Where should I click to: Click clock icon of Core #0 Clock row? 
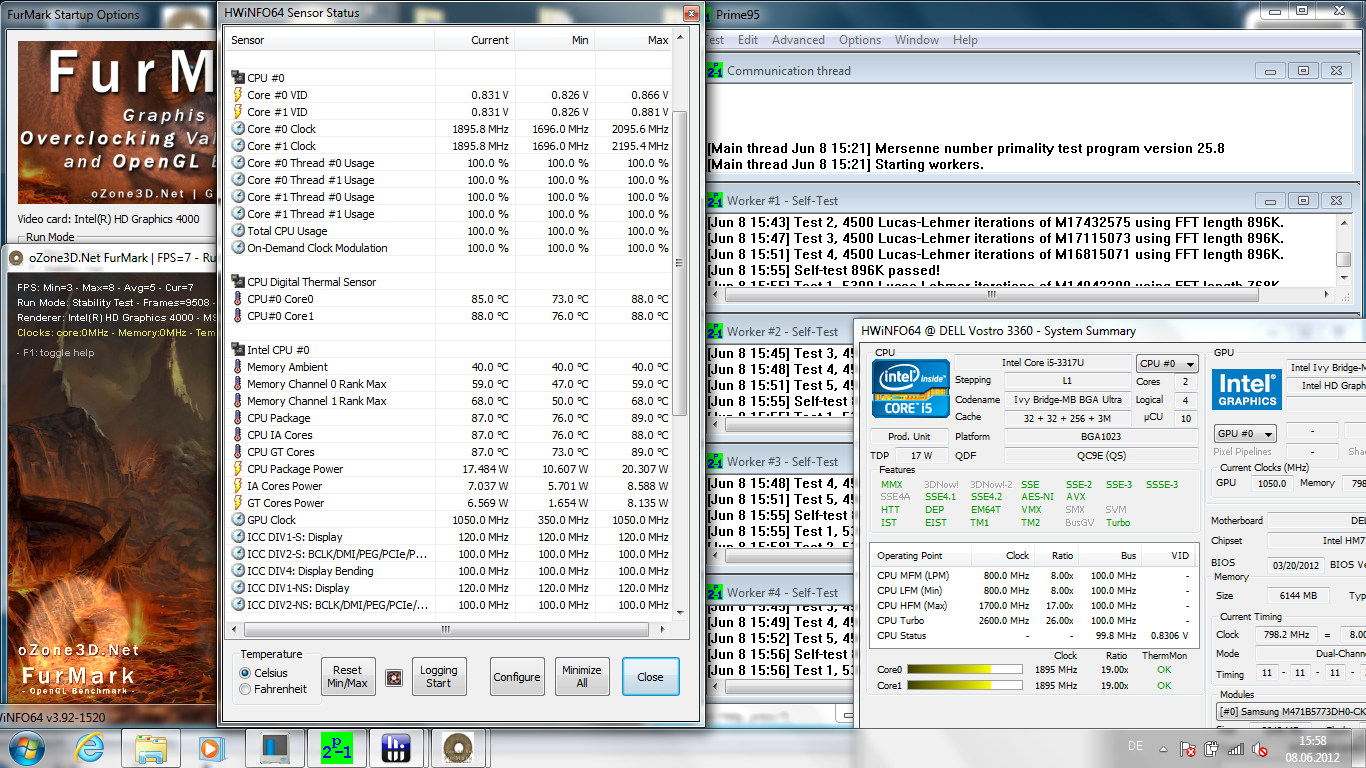(238, 129)
